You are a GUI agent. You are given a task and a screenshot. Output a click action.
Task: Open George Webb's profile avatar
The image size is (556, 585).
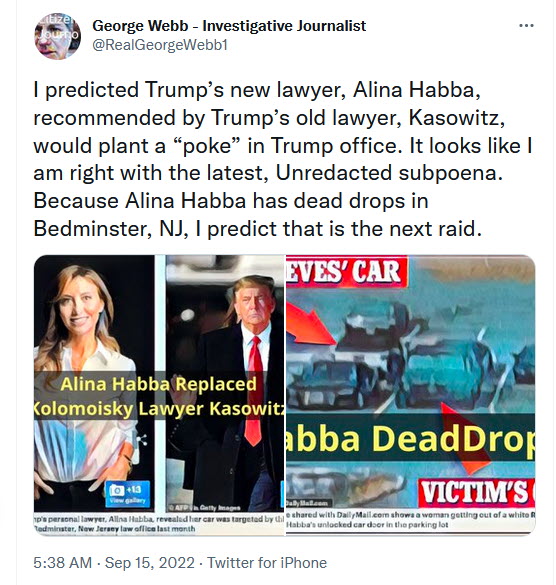pos(57,36)
